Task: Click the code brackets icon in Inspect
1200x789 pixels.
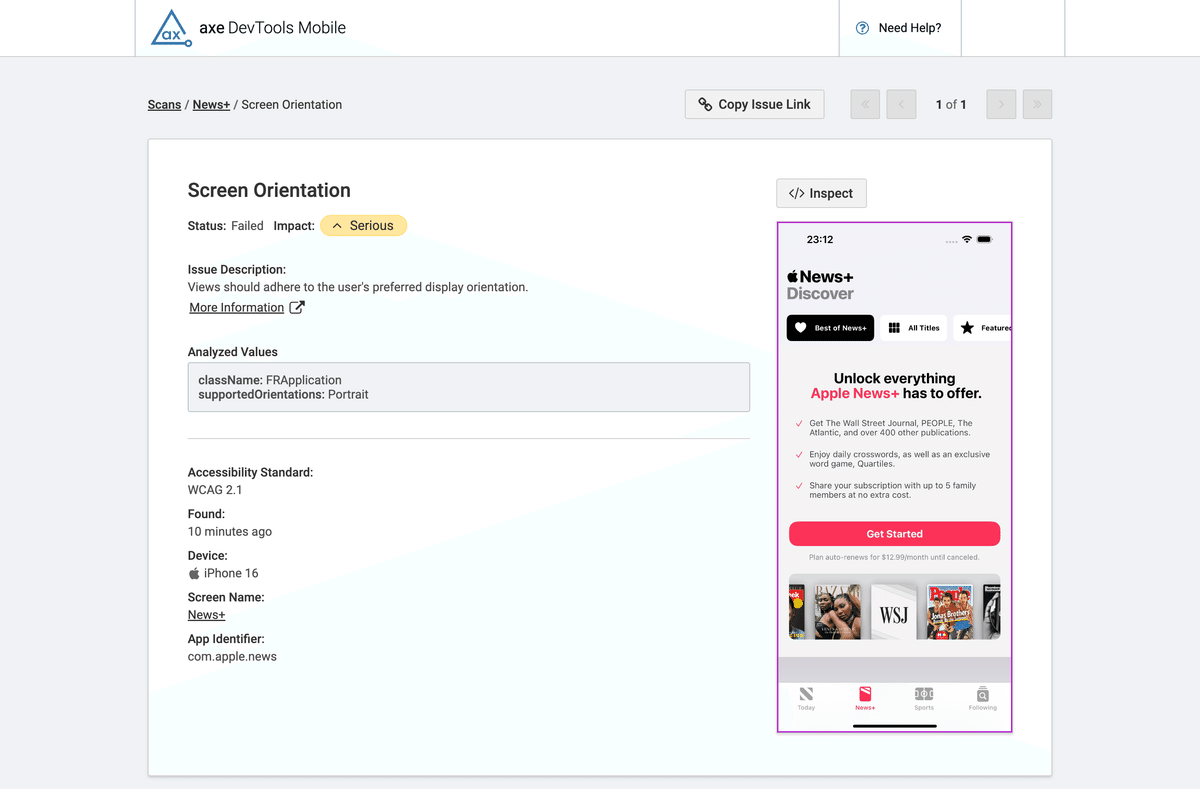Action: [x=796, y=193]
